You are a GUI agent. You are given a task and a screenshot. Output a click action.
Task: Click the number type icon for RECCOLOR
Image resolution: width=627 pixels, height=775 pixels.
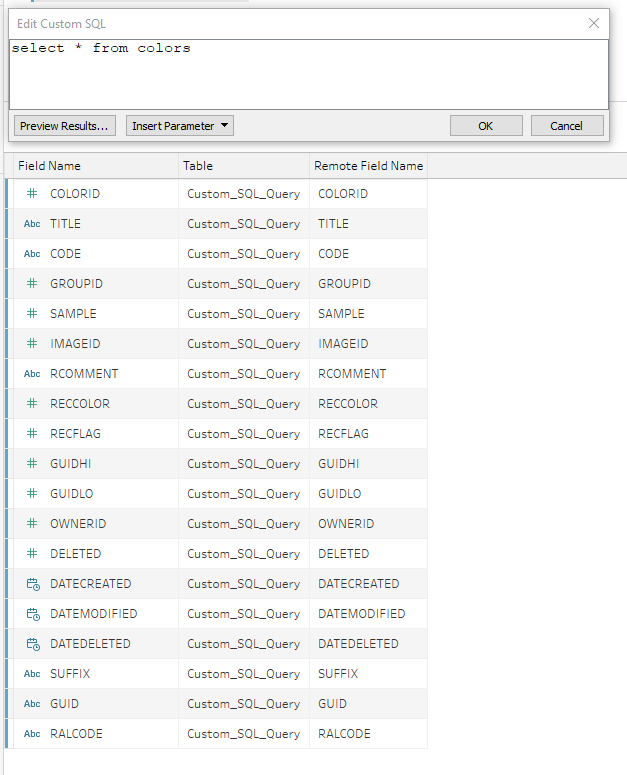[32, 403]
